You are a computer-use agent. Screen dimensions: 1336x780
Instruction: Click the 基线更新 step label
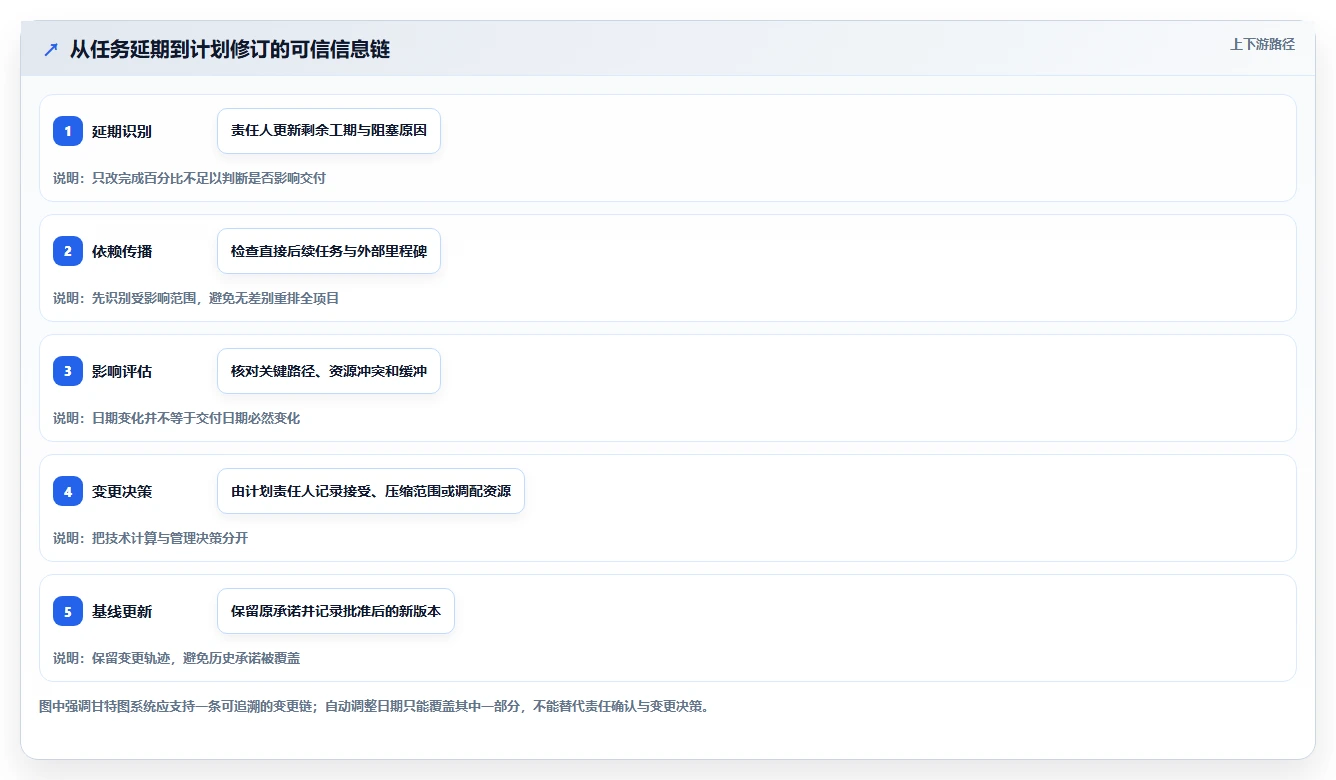pyautogui.click(x=122, y=611)
